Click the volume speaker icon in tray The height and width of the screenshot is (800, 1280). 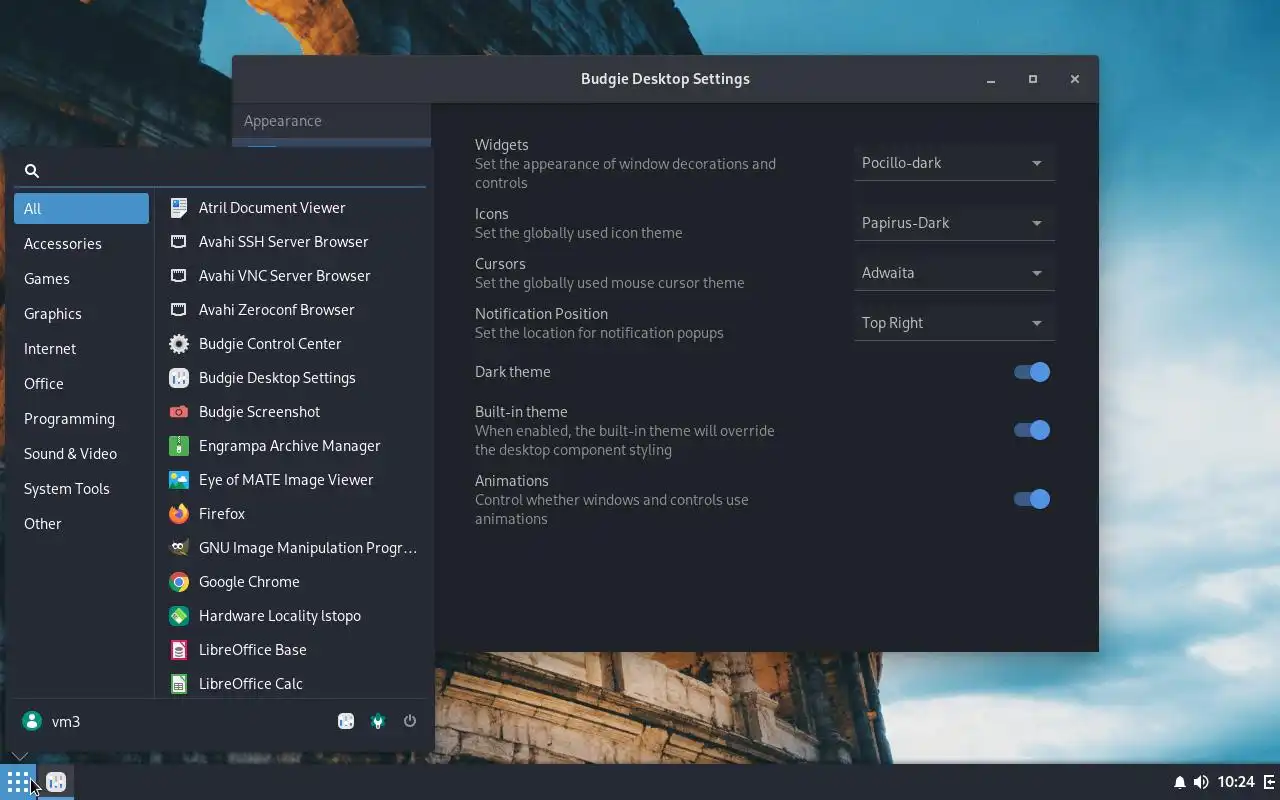tap(1201, 782)
